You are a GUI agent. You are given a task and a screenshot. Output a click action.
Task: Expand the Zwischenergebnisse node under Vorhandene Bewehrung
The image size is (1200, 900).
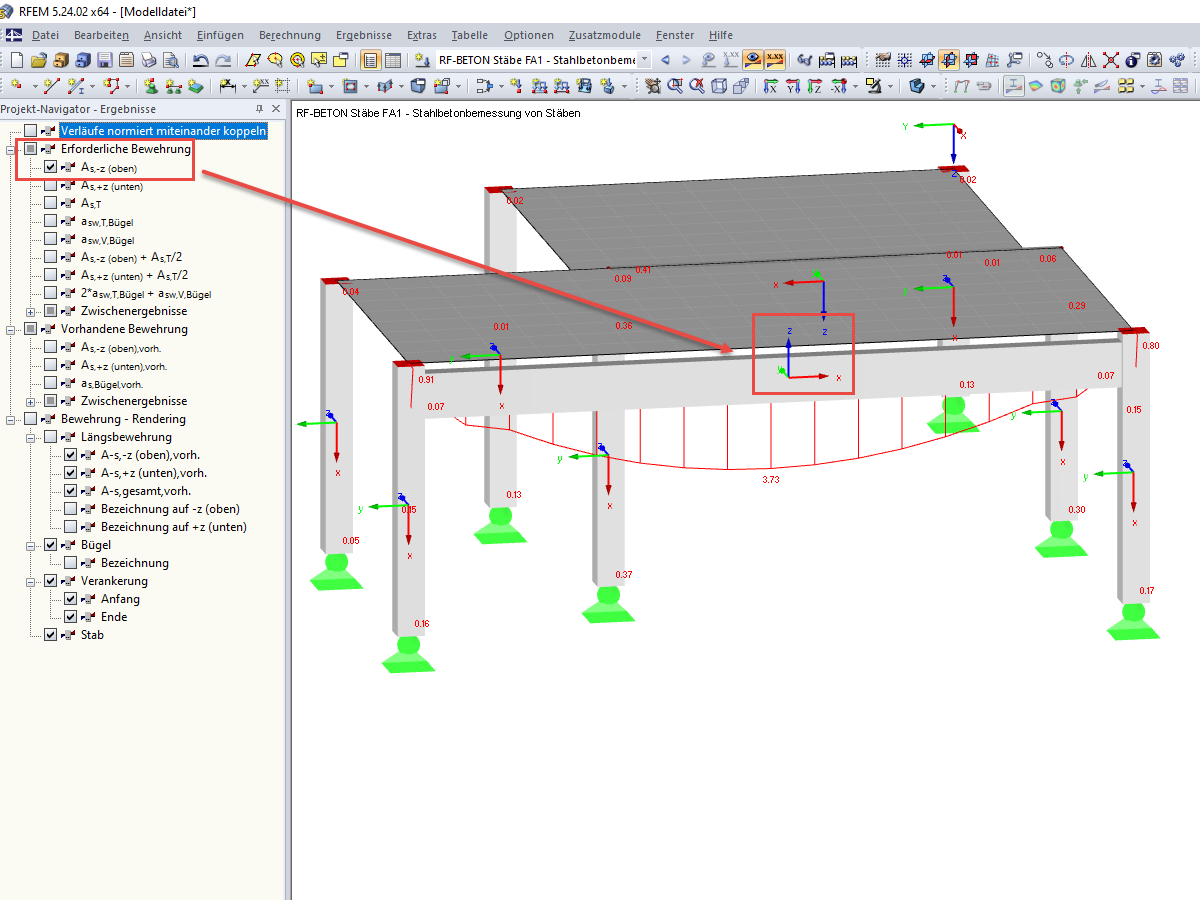tap(30, 401)
